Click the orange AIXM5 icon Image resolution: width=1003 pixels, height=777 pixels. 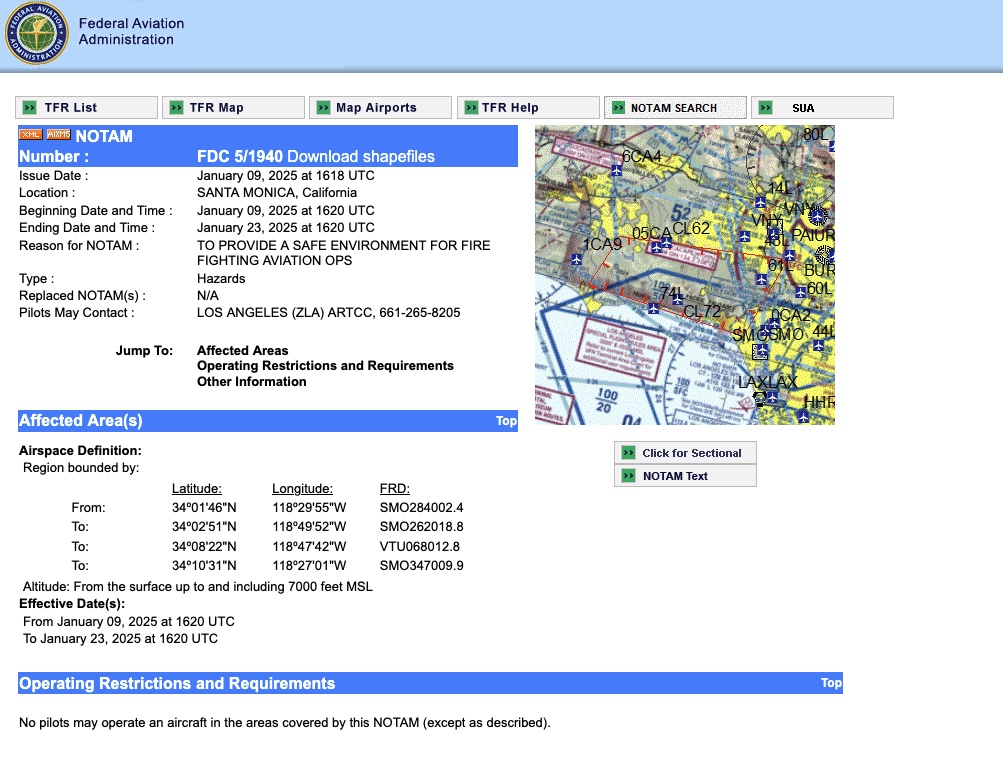point(59,135)
